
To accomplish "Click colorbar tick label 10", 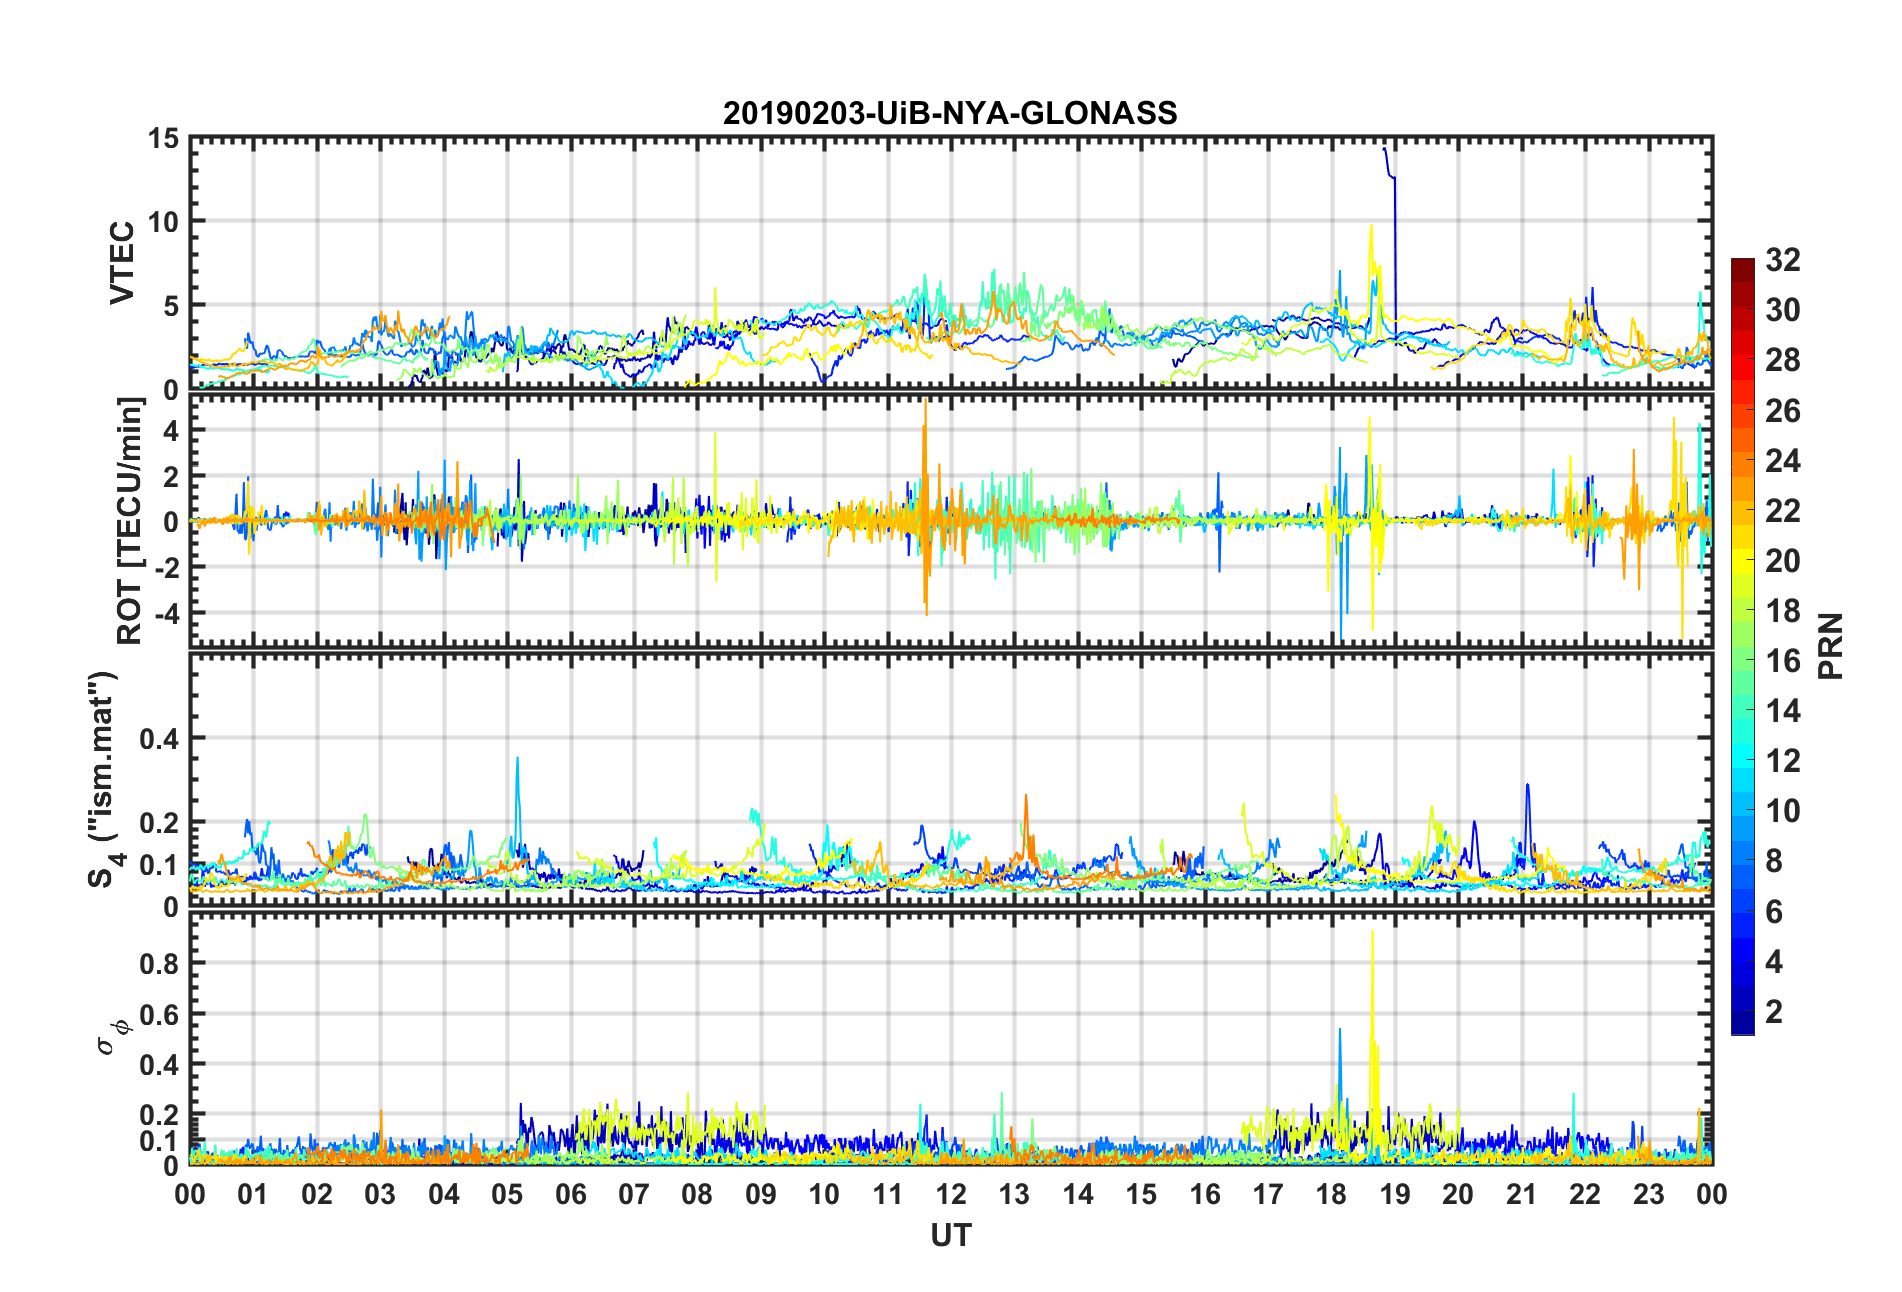I will pos(1783,811).
